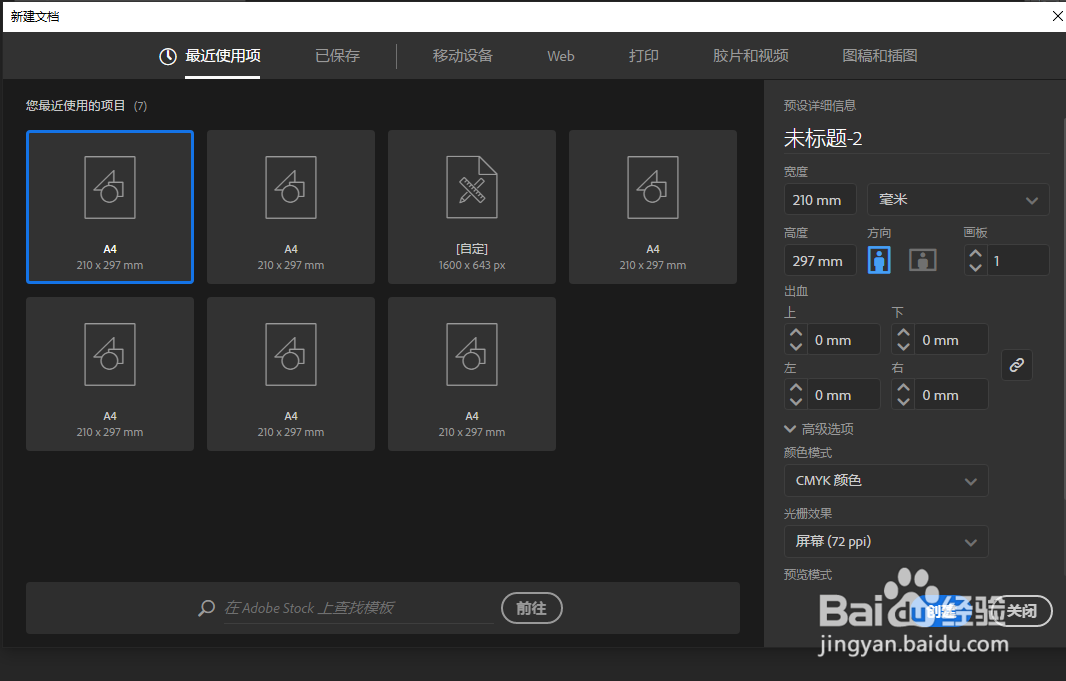The height and width of the screenshot is (681, 1066).
Task: Decrease left bleed (左) with down arrow
Action: click(x=796, y=401)
